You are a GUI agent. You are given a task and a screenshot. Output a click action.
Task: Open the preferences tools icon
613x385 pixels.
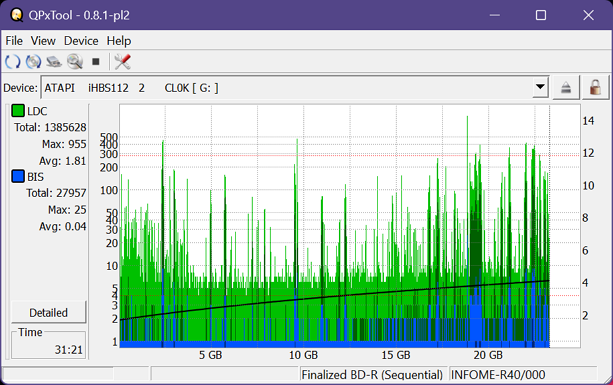click(x=122, y=62)
